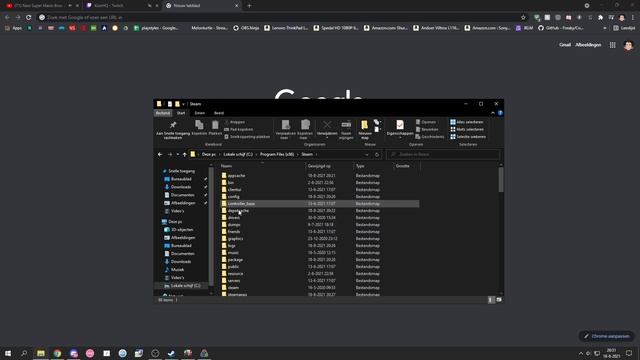Viewport: 640px width, 360px height.
Task: Click the Explorer refresh button
Action: 377,154
